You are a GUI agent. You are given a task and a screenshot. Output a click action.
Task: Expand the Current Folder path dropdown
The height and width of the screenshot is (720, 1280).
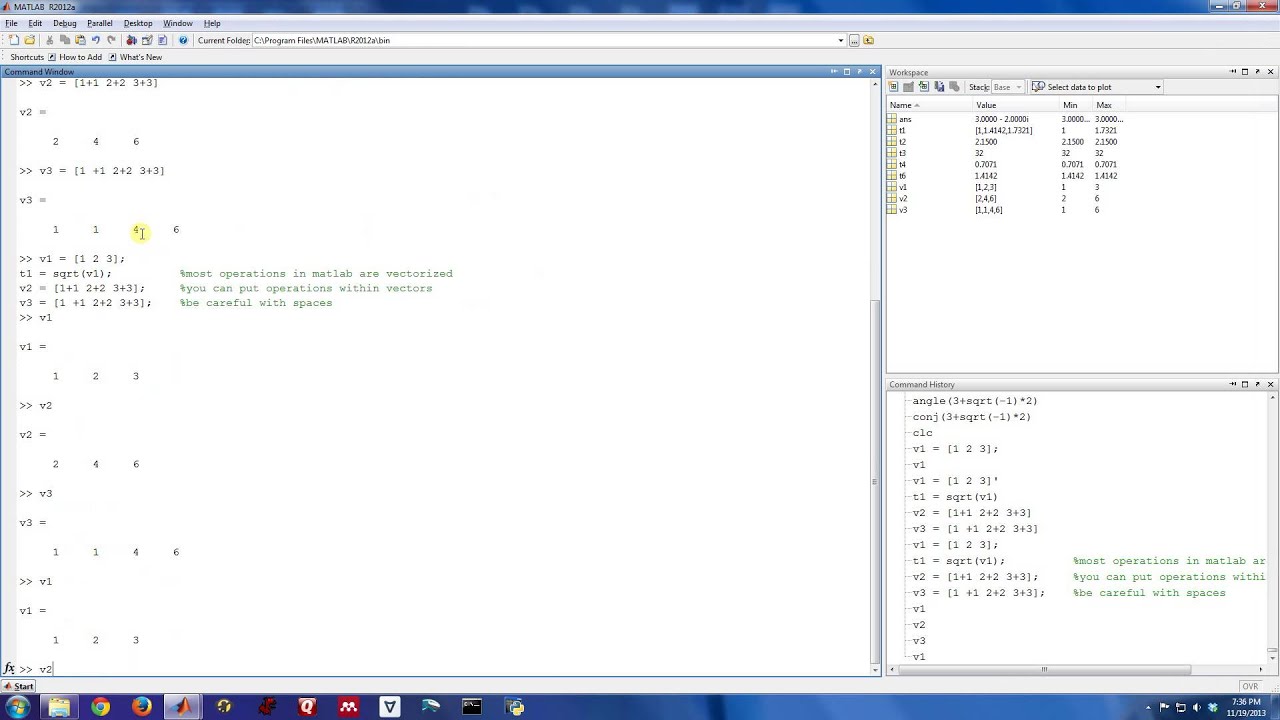click(840, 40)
